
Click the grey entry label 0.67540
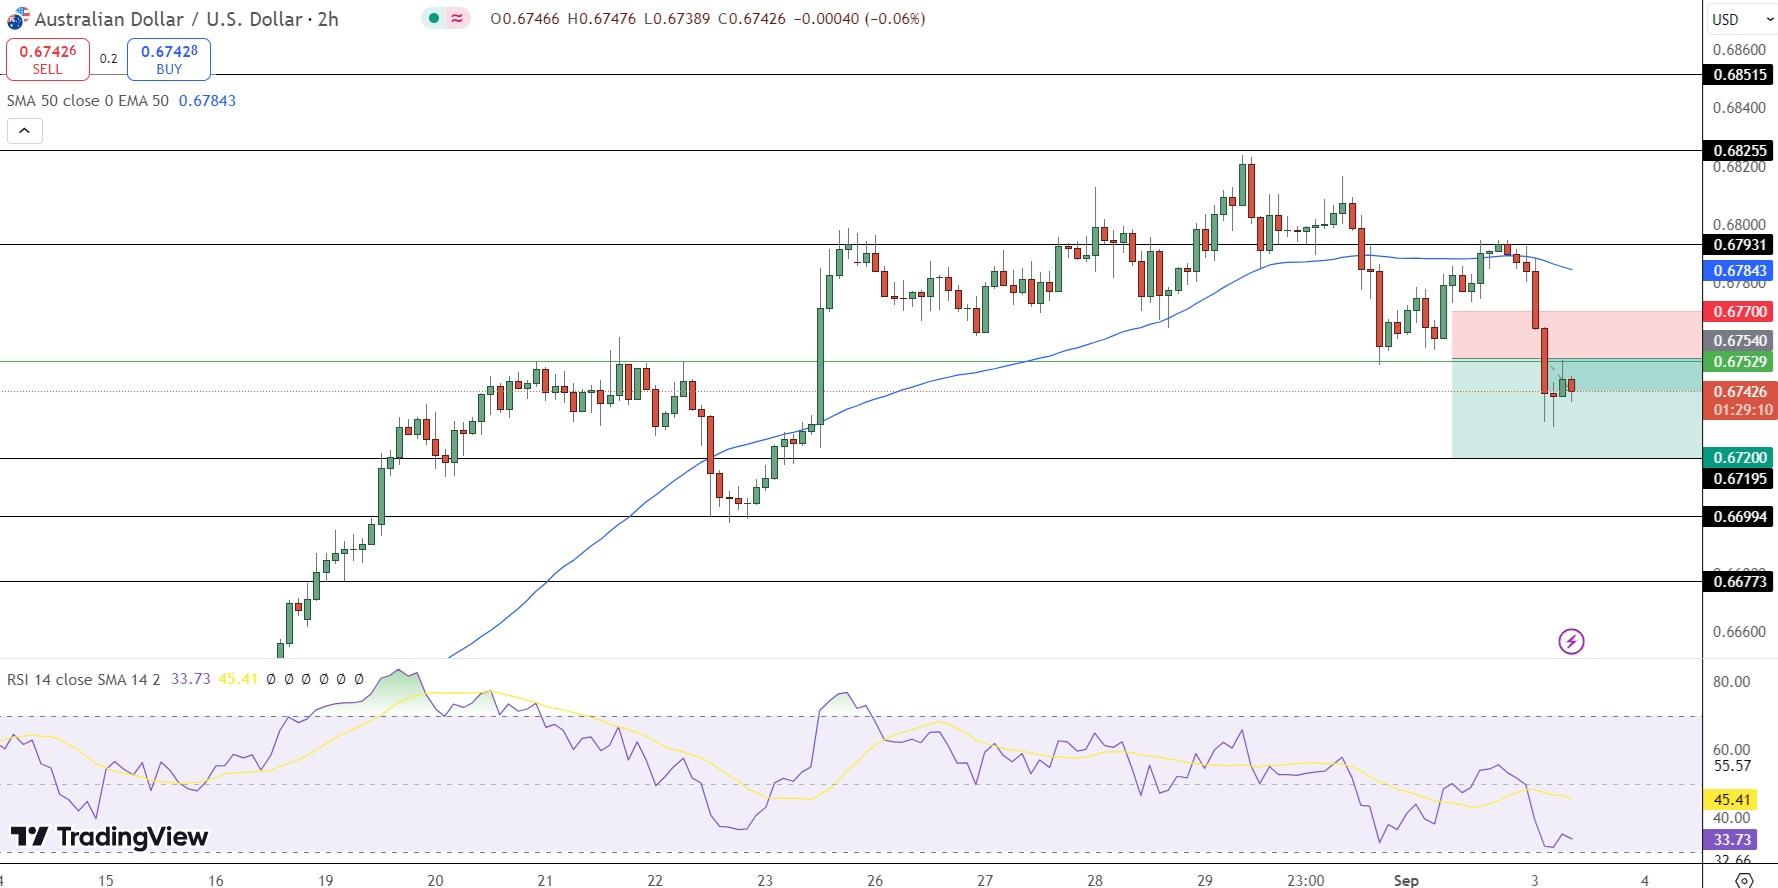(1739, 341)
